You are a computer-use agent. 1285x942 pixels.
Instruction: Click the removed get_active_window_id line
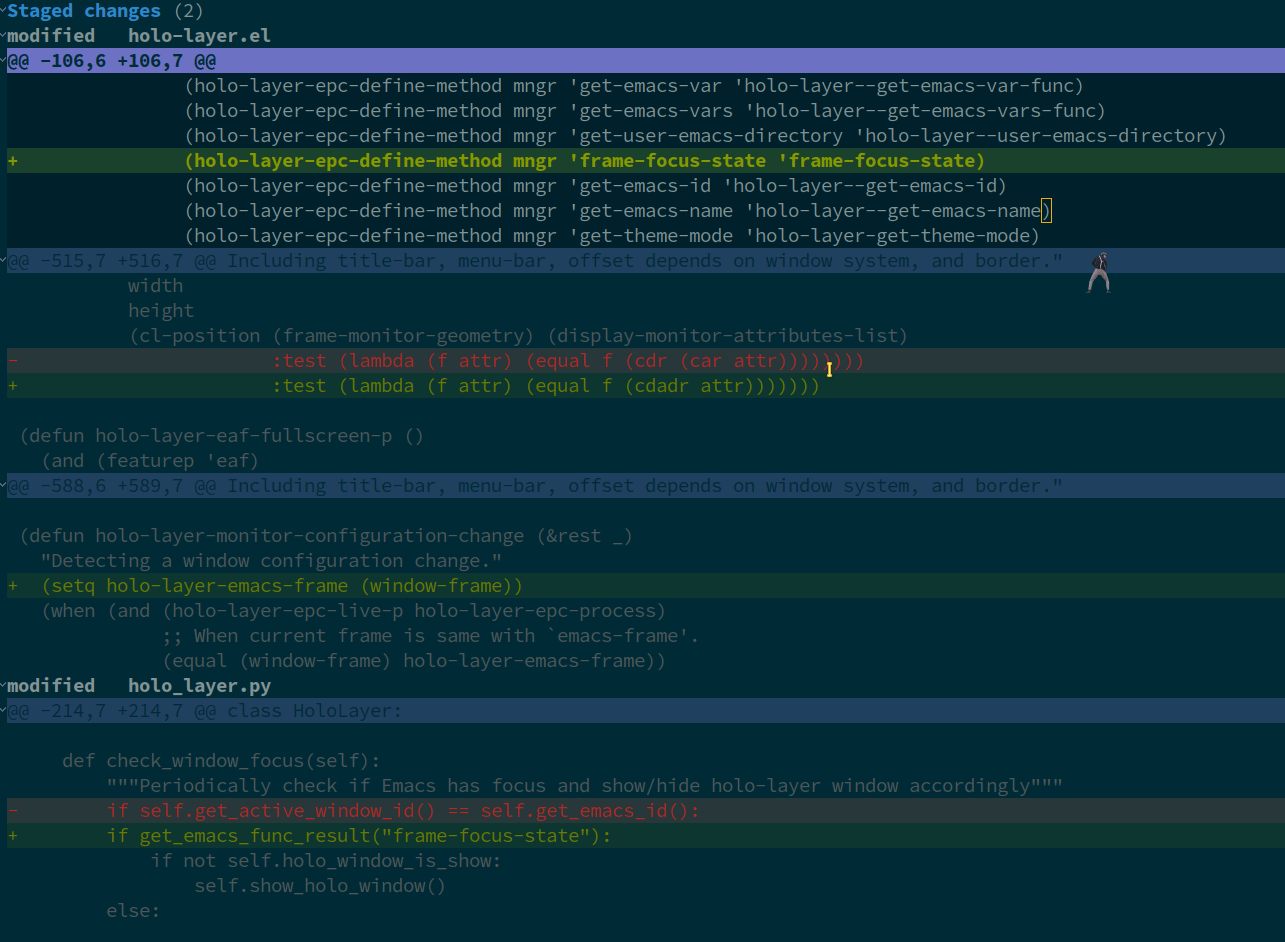(x=403, y=811)
